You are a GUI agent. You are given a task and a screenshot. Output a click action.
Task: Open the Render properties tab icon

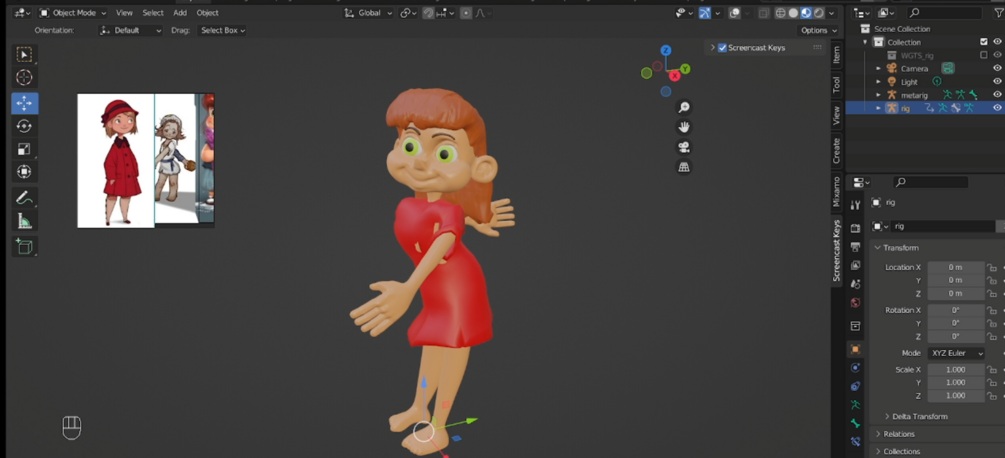coord(855,228)
